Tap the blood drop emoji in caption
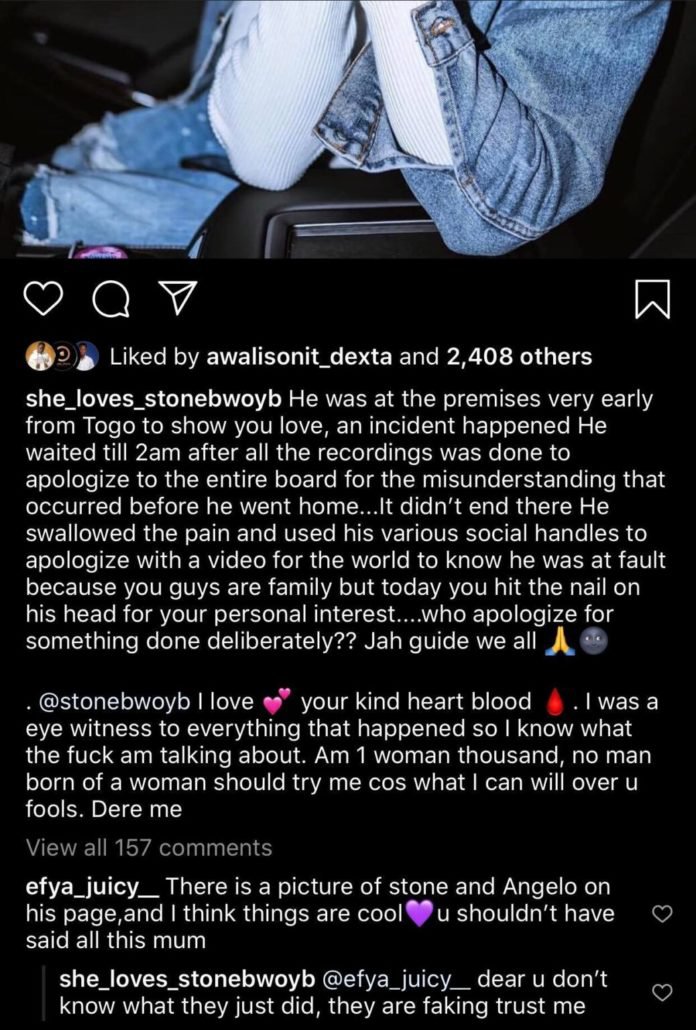 point(555,702)
